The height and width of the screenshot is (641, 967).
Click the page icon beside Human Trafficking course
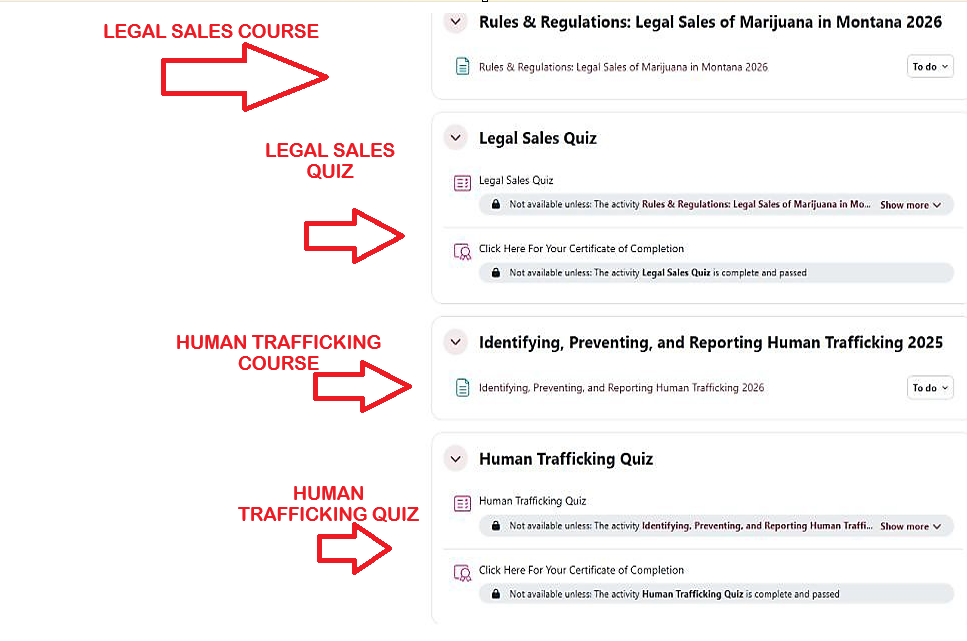click(461, 387)
